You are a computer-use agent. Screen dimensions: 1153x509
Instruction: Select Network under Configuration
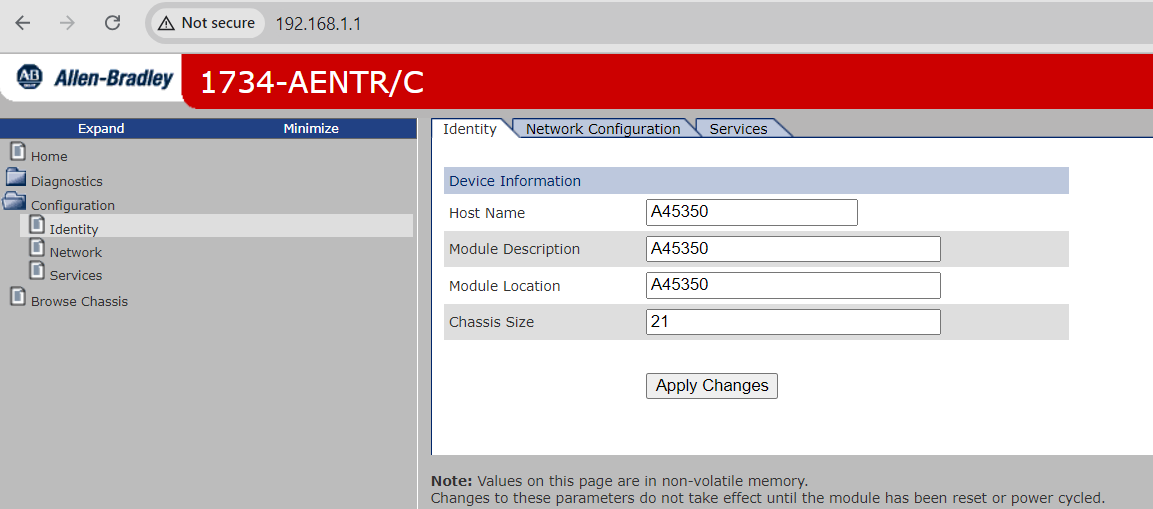[x=76, y=252]
